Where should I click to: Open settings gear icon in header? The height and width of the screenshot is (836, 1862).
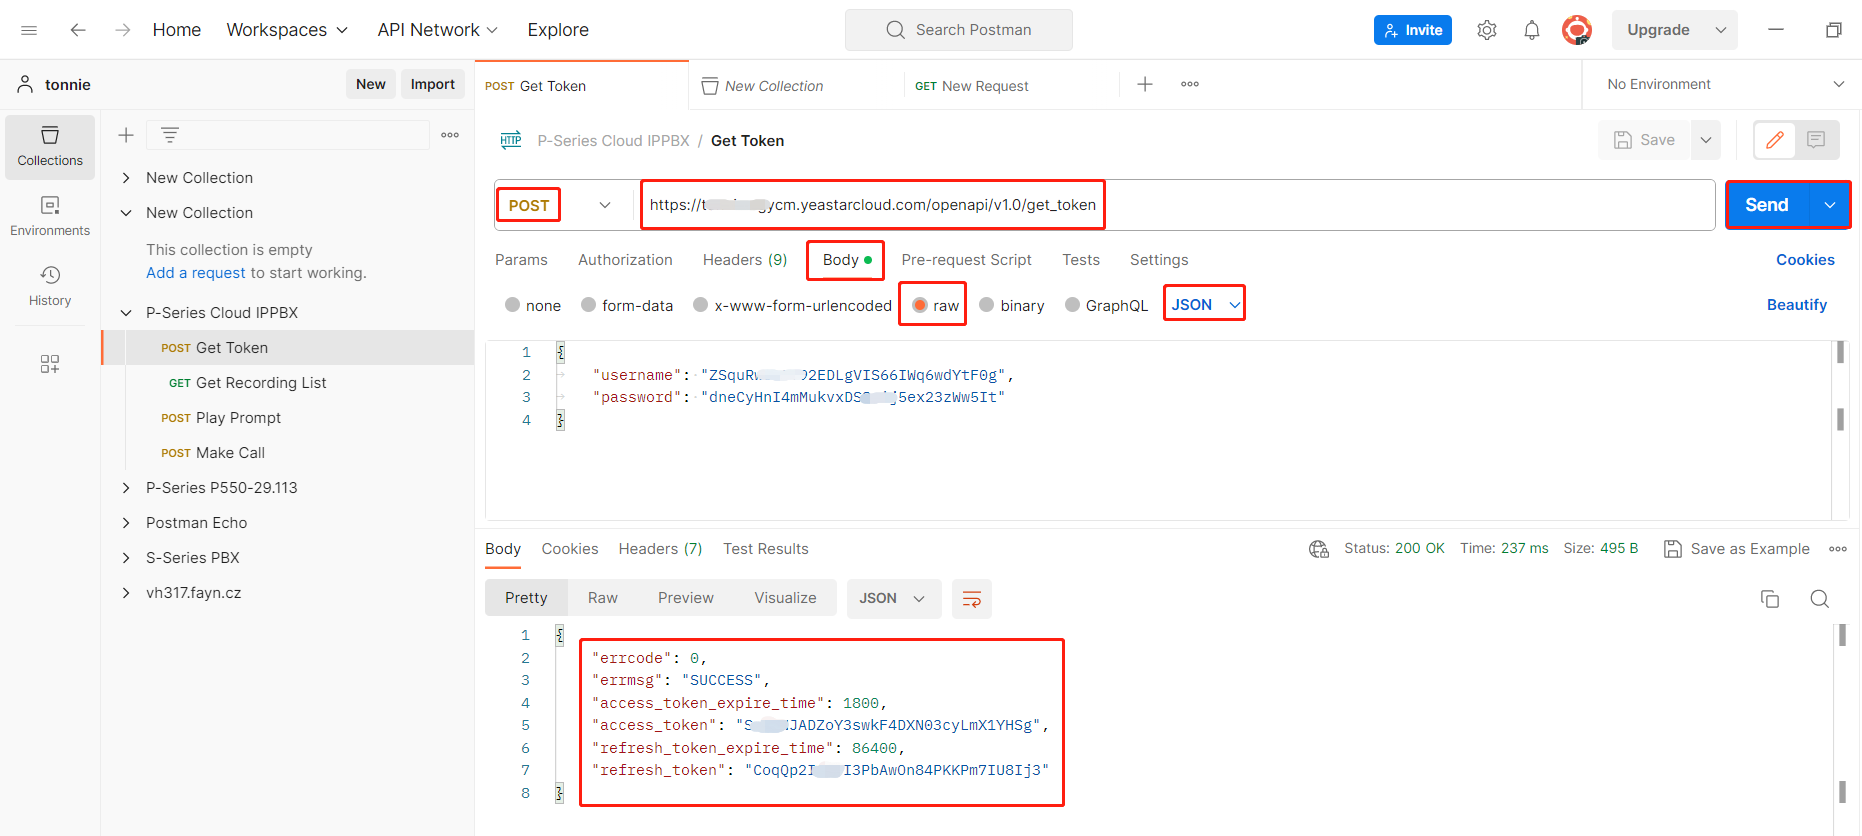click(x=1487, y=30)
